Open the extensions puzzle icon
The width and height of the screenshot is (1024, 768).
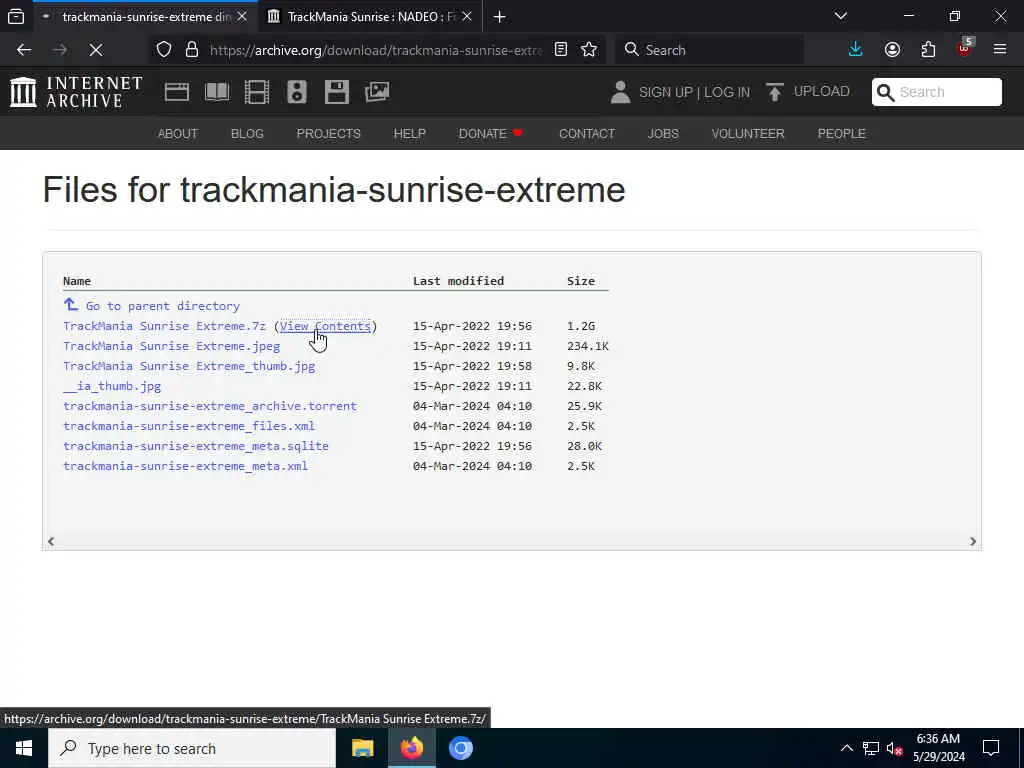pyautogui.click(x=928, y=50)
